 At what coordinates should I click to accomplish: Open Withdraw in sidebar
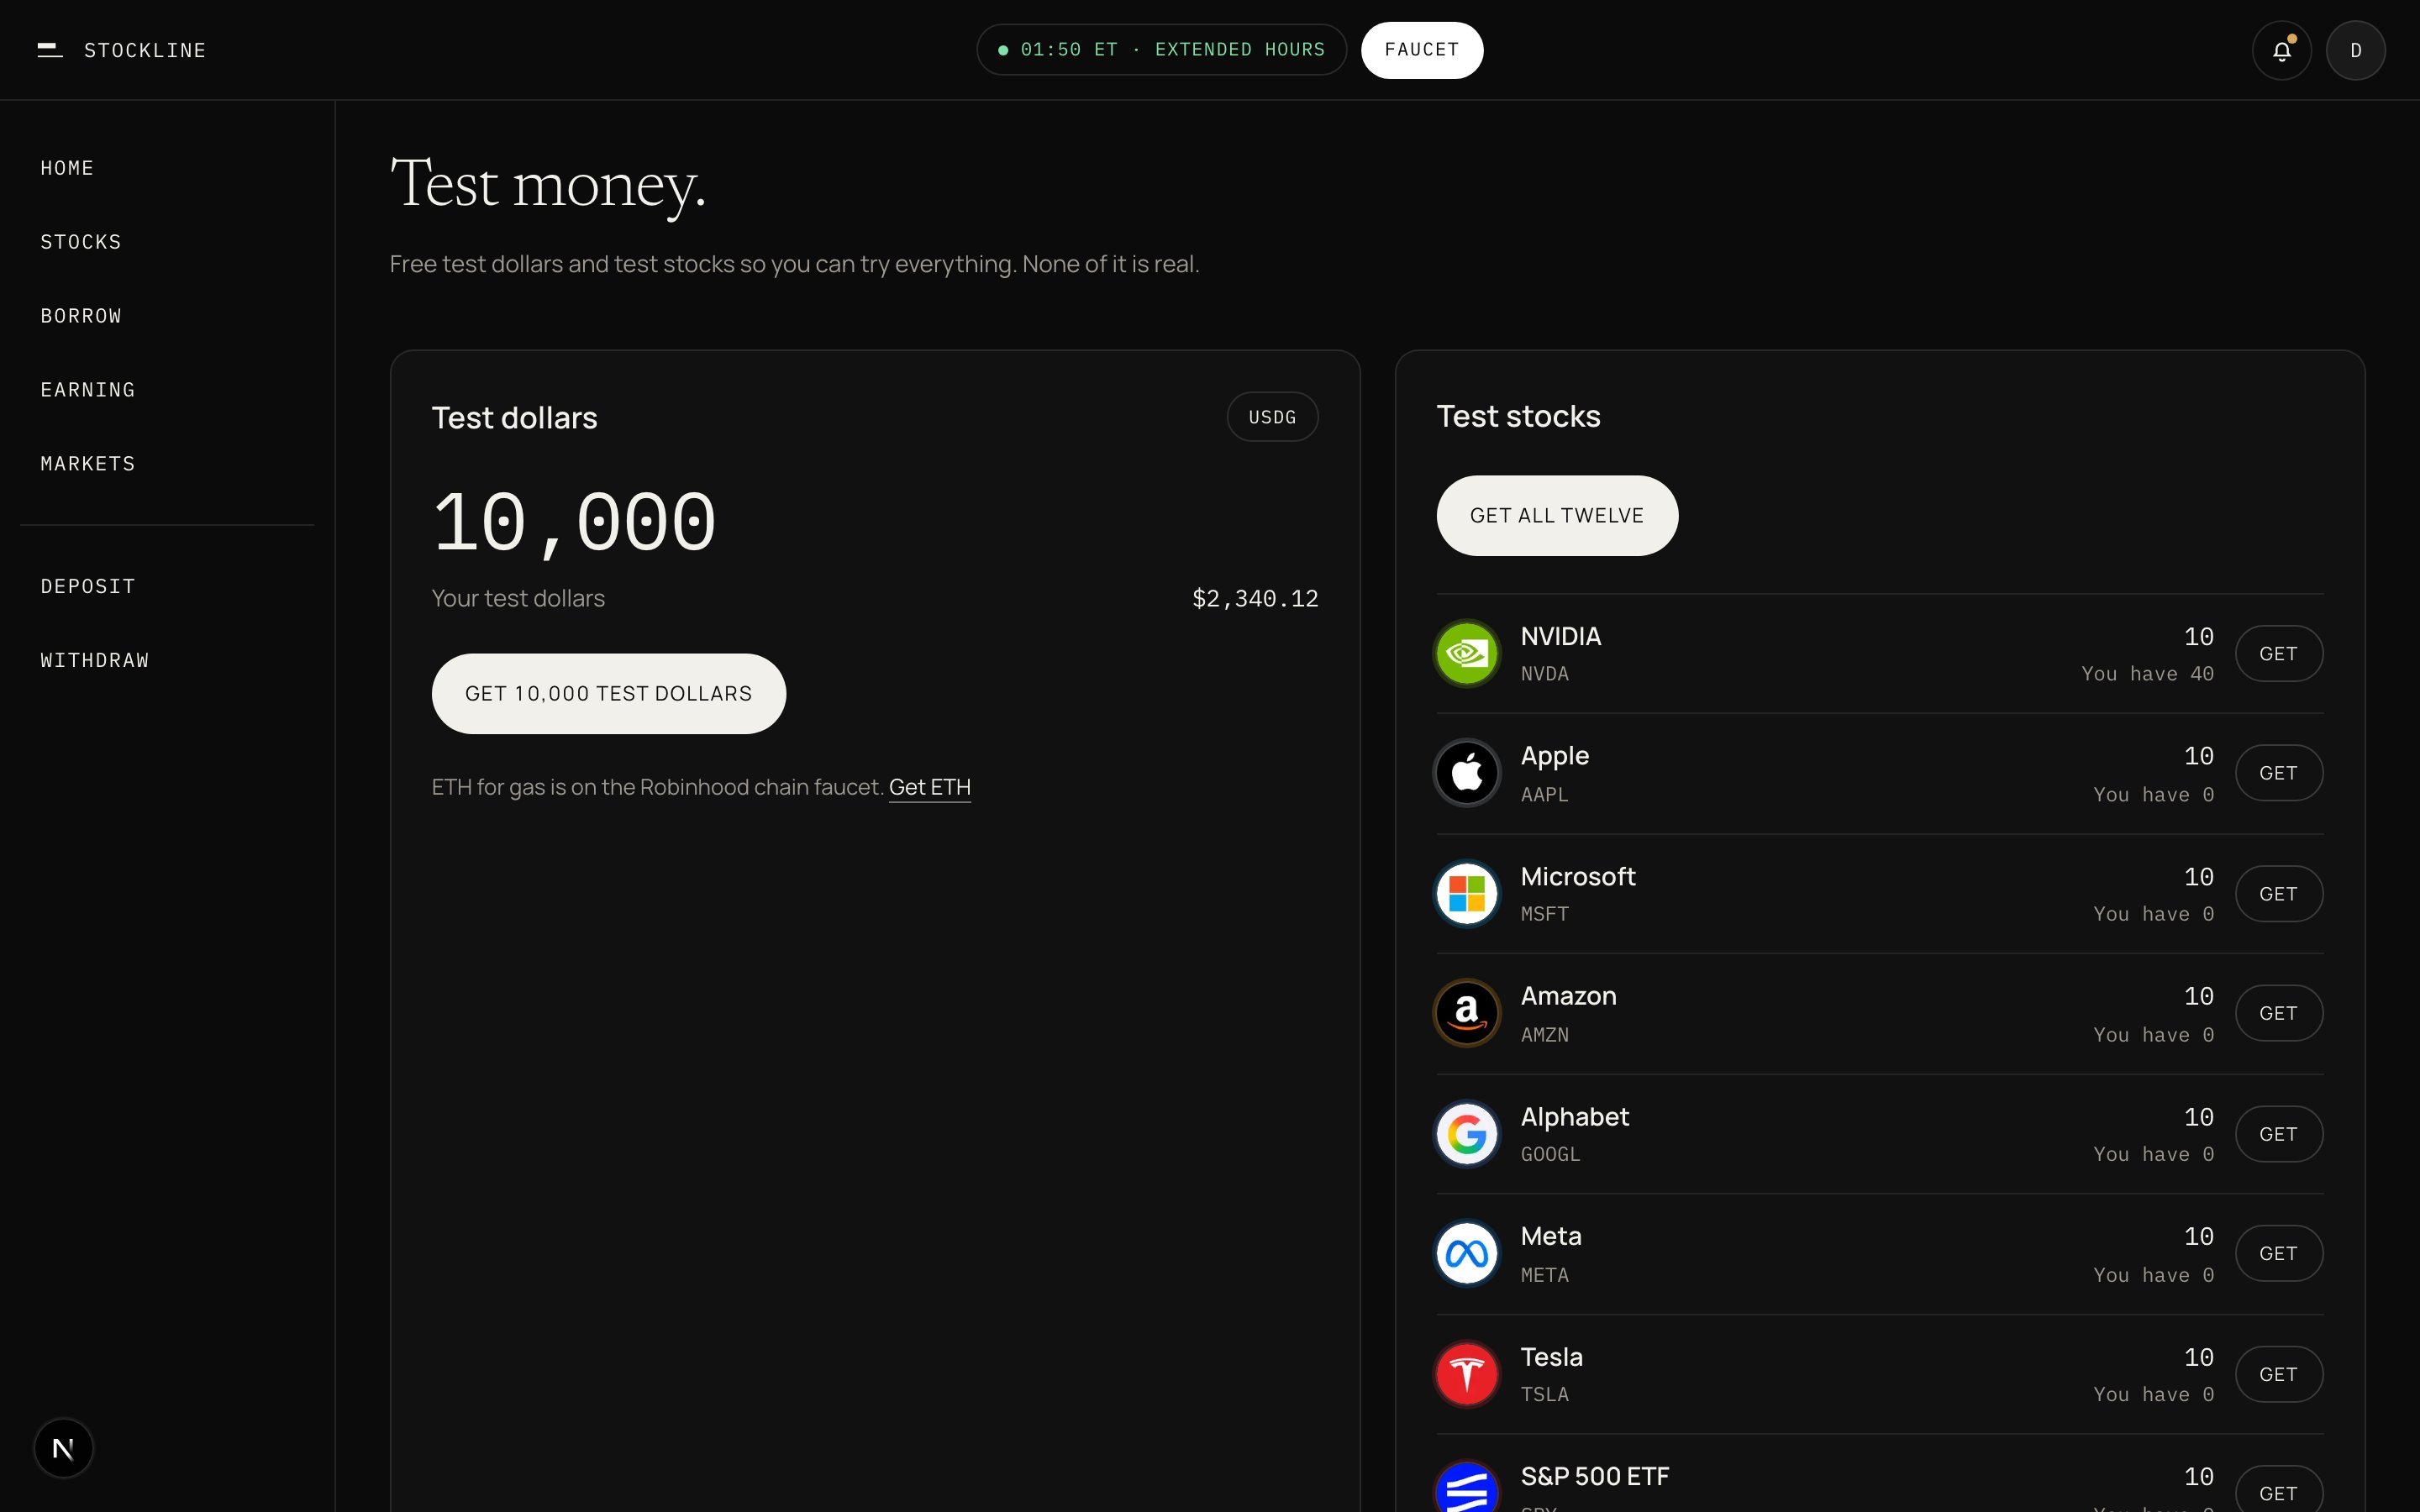coord(95,660)
